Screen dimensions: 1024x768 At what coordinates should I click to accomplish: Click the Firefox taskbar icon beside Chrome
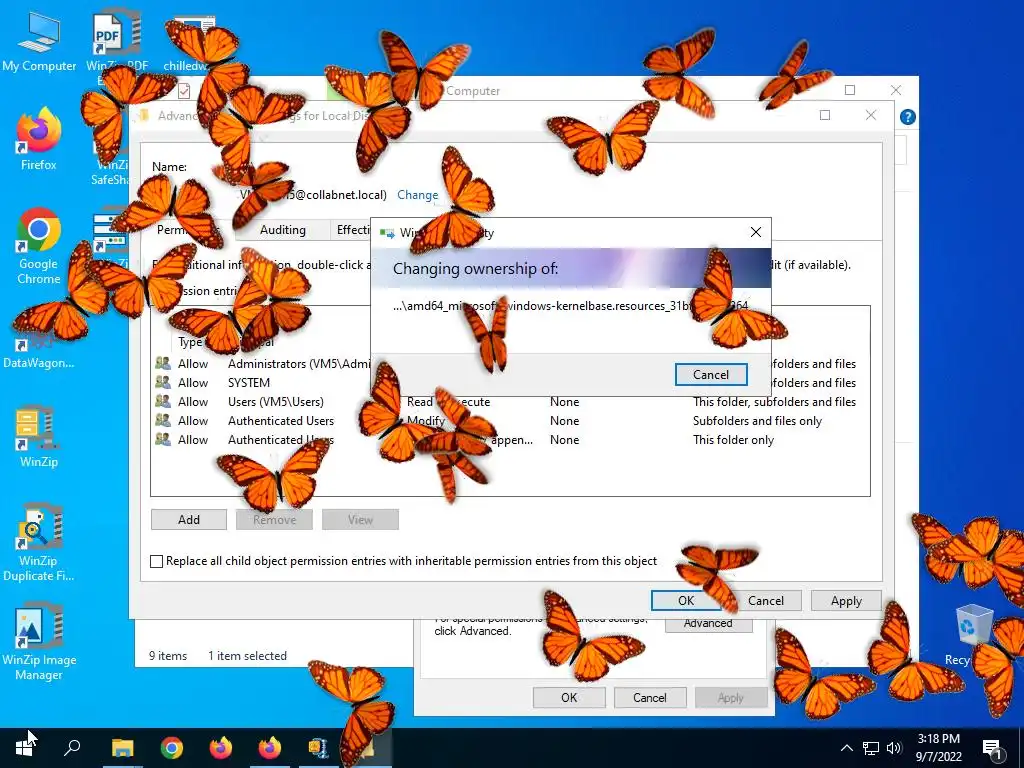pos(221,748)
